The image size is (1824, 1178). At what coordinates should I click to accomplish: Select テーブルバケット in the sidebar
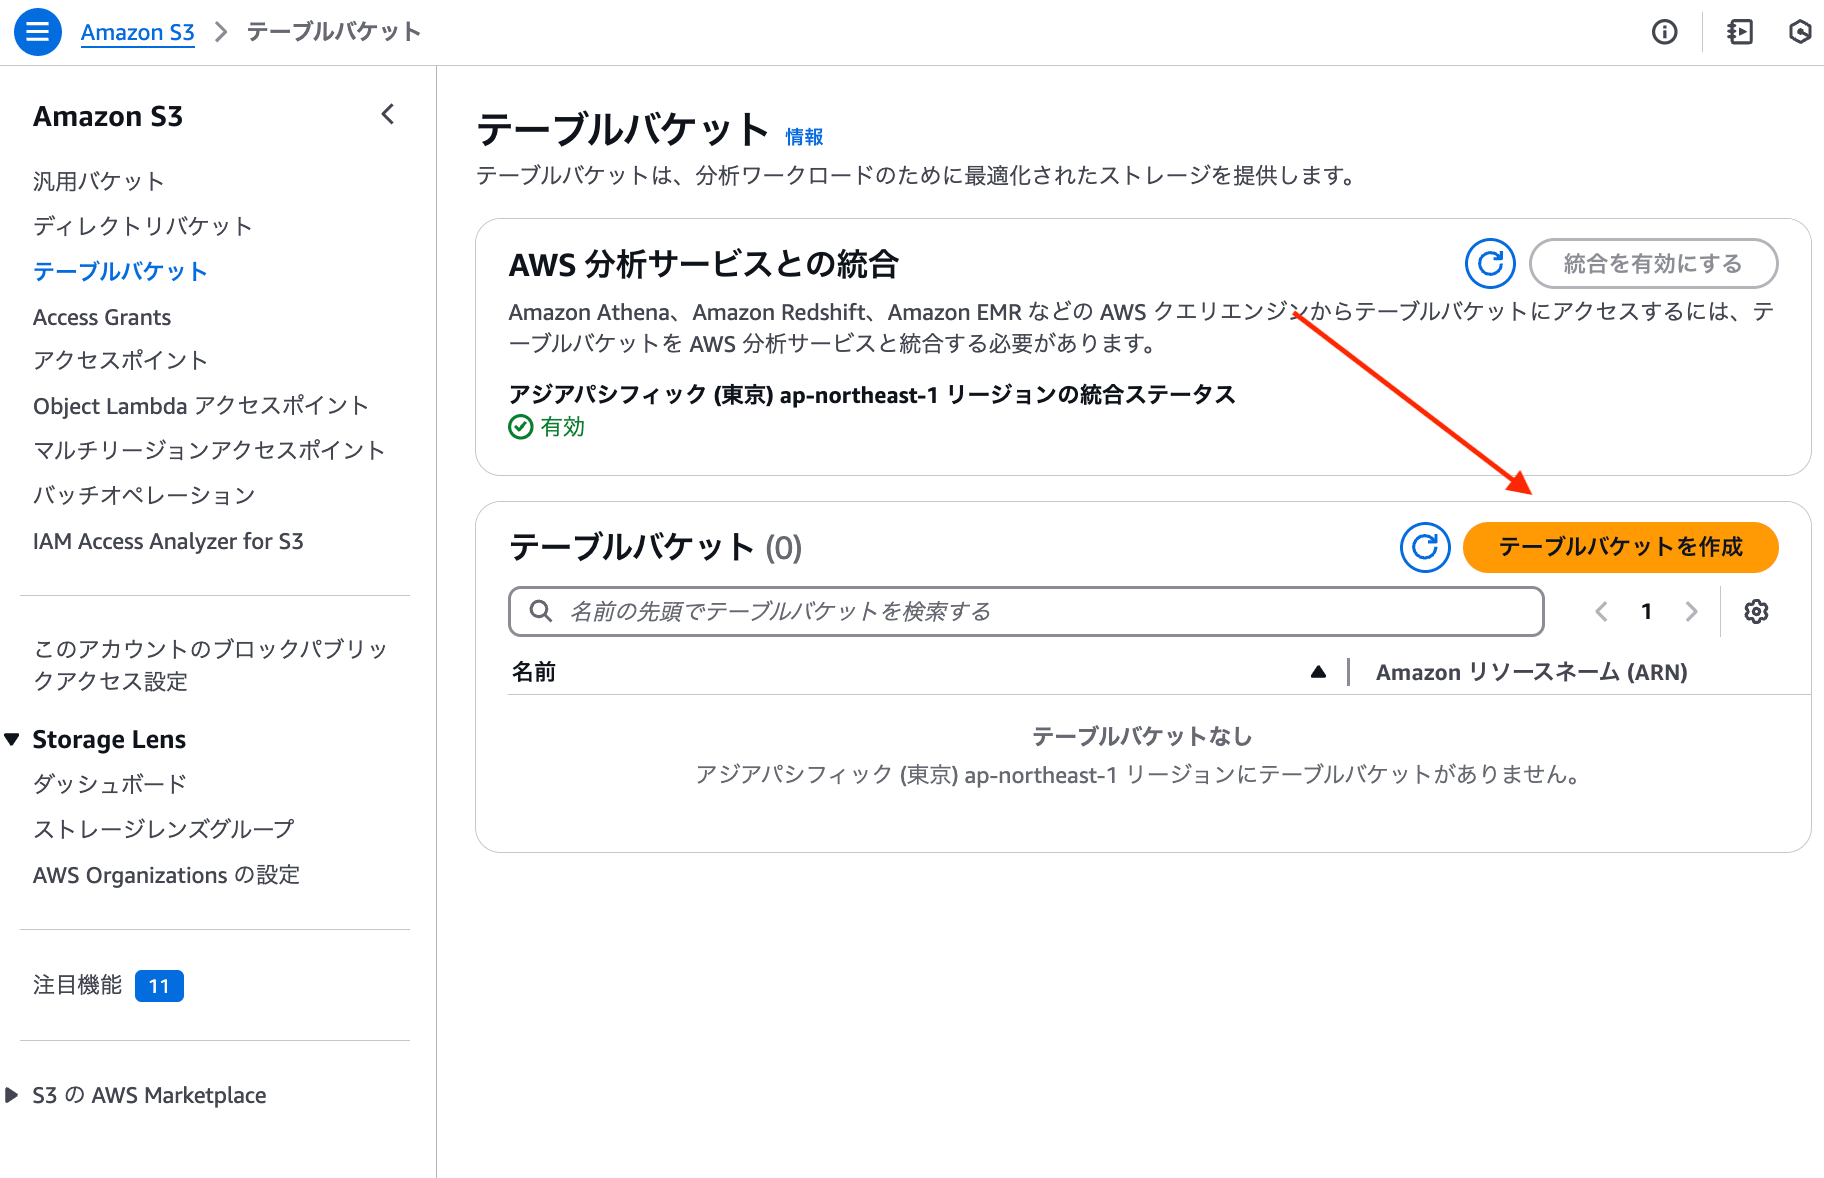coord(120,271)
